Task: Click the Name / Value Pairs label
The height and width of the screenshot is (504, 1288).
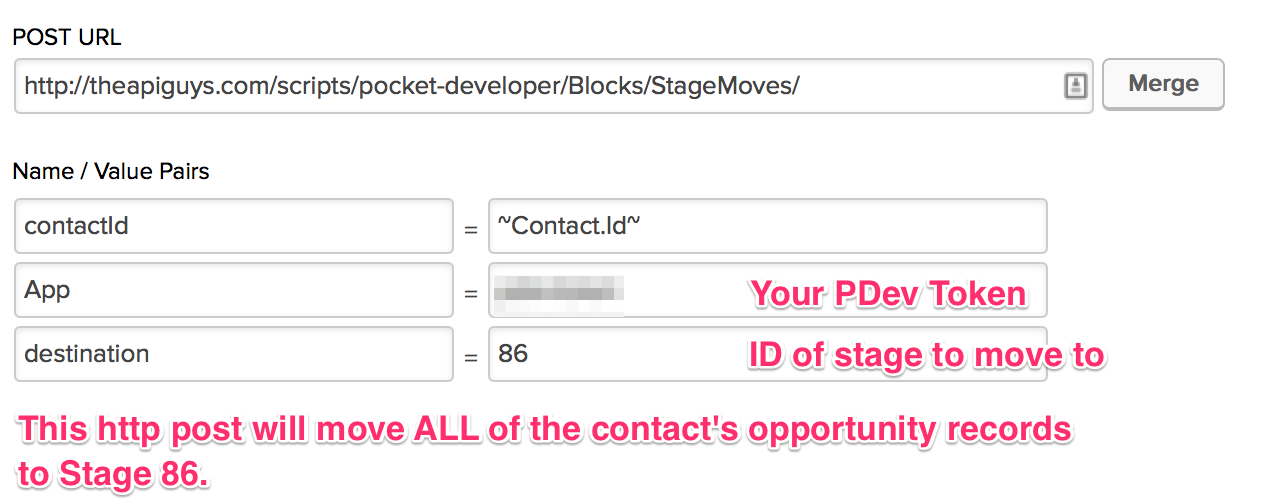Action: point(111,172)
